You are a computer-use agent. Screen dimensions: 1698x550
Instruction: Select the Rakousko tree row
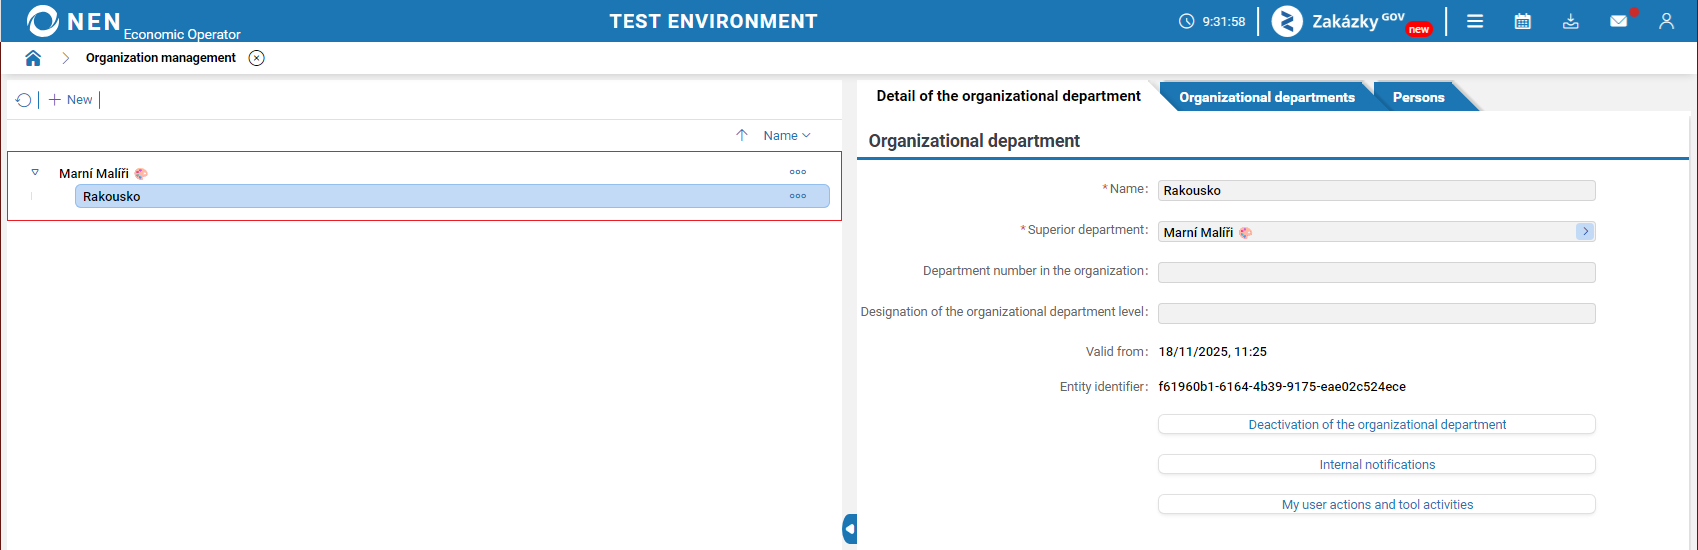(x=452, y=196)
